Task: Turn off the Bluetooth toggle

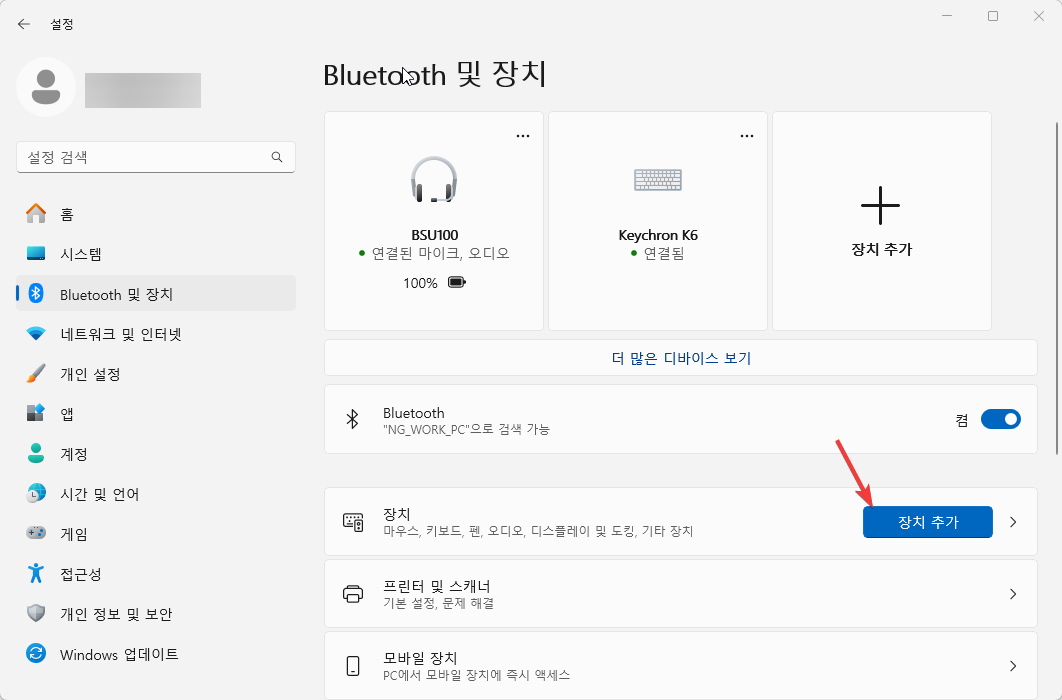Action: tap(1002, 419)
